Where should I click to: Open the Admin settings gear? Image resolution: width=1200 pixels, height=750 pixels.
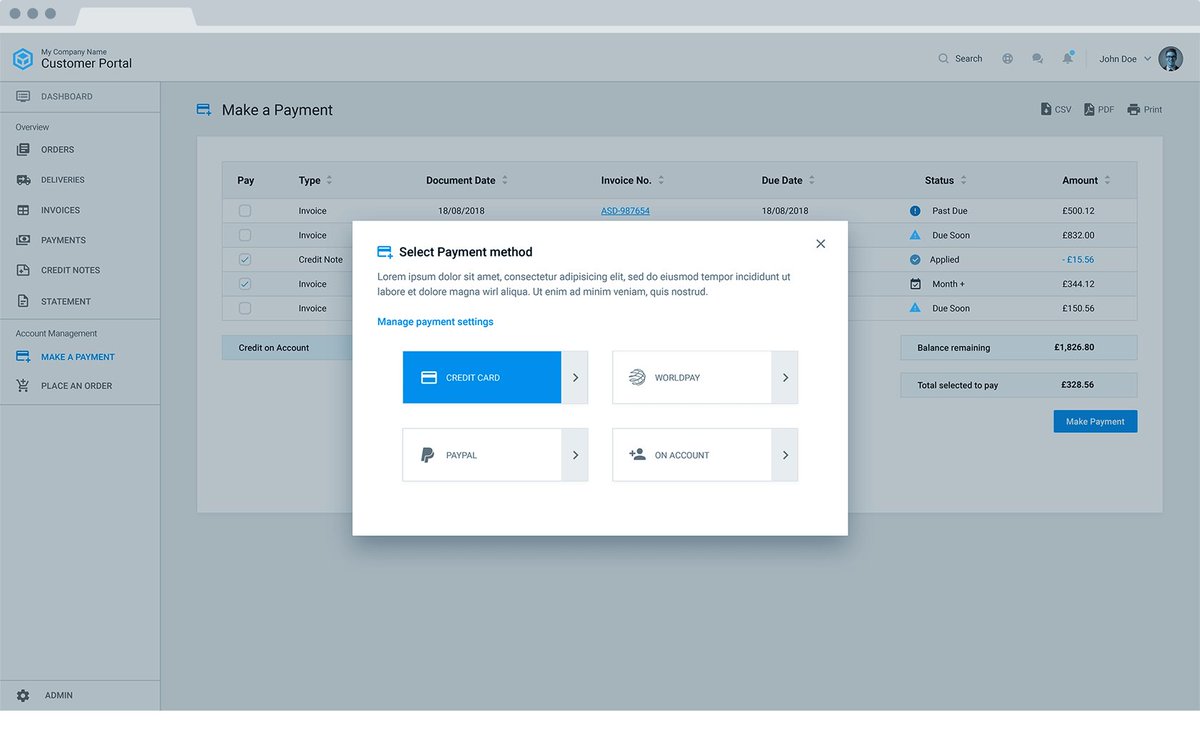[x=22, y=694]
